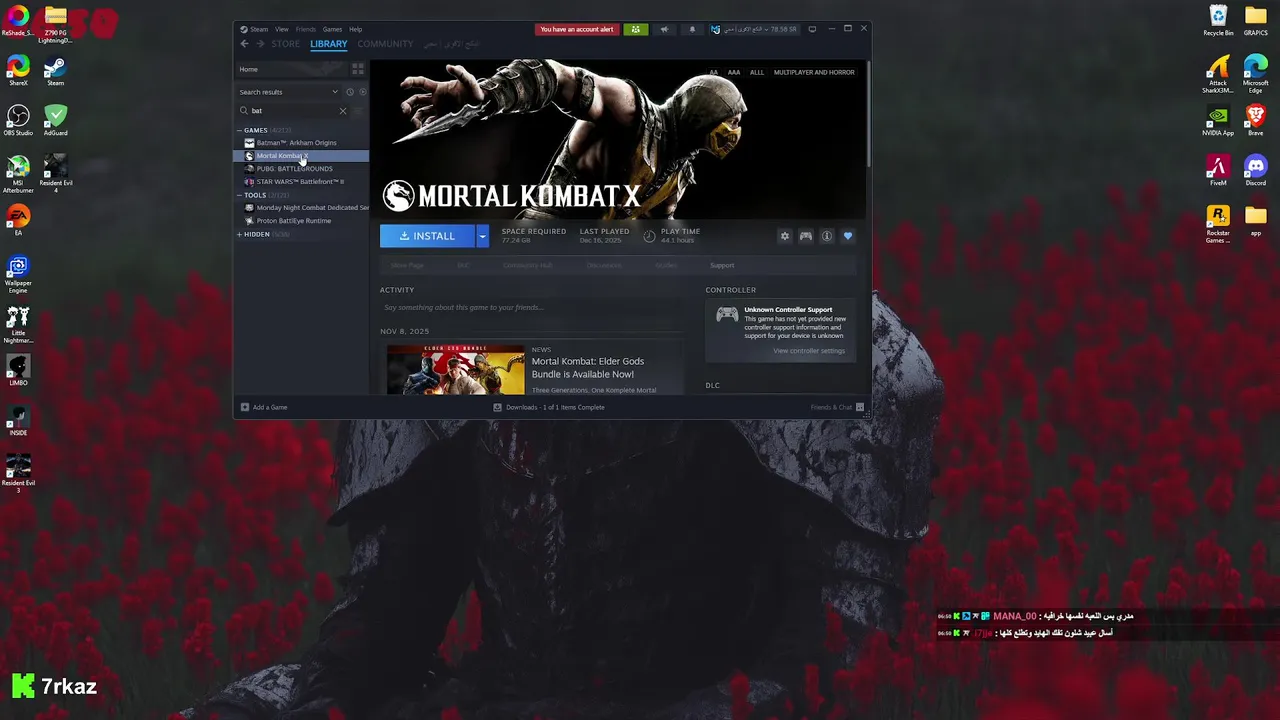Open Brave browser desktop icon

pos(1256,120)
